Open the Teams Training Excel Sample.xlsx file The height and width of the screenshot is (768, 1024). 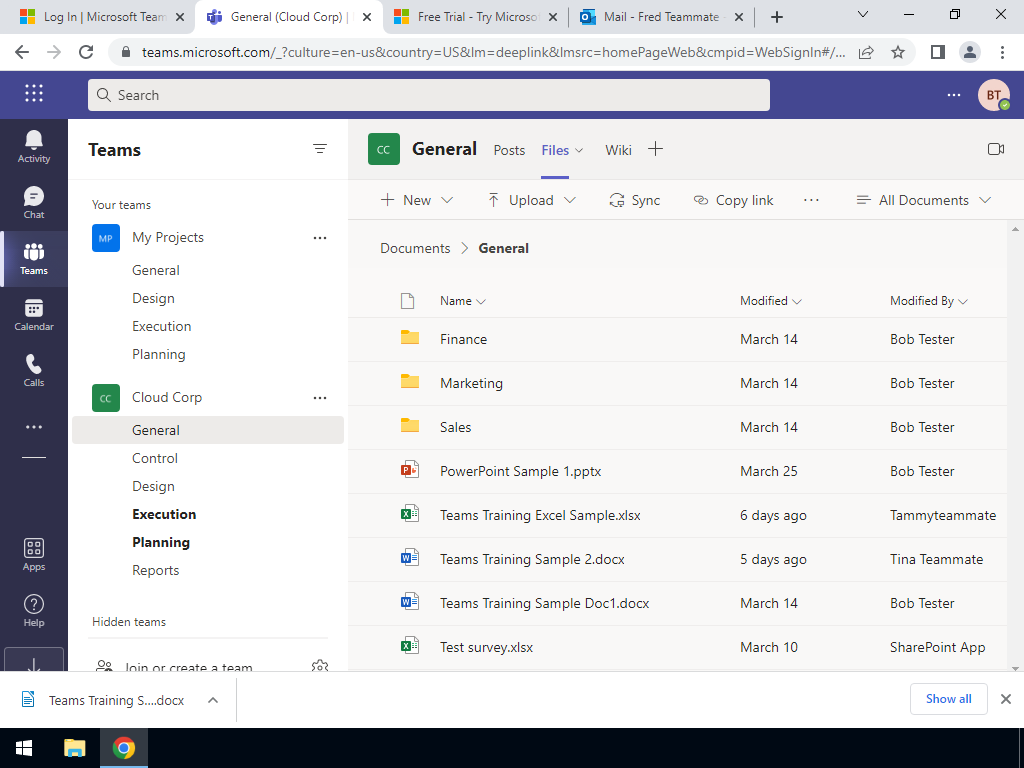tap(540, 515)
